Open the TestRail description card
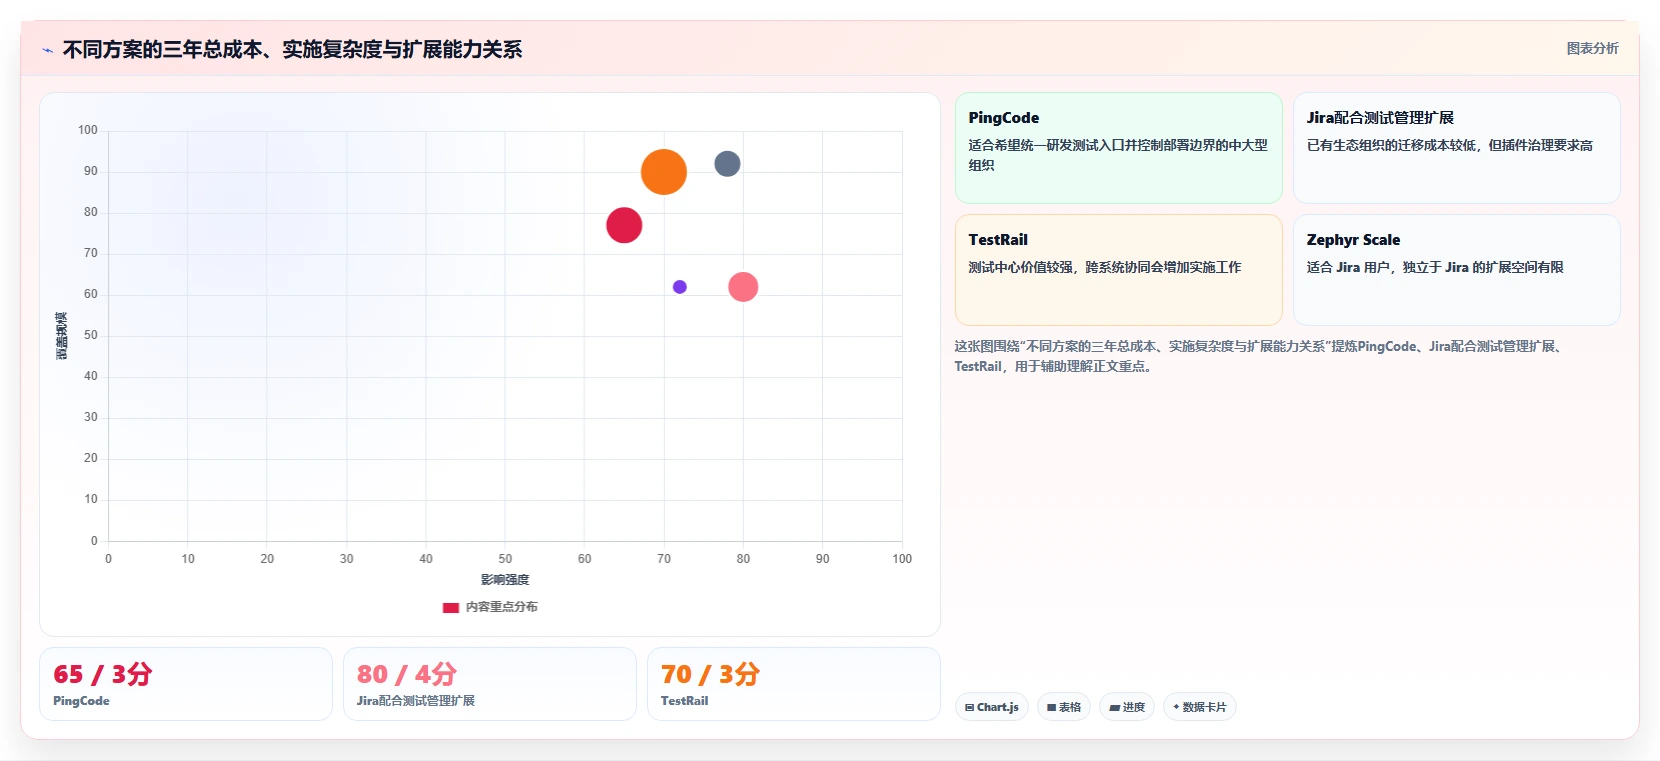This screenshot has height=761, width=1660. (x=1119, y=270)
